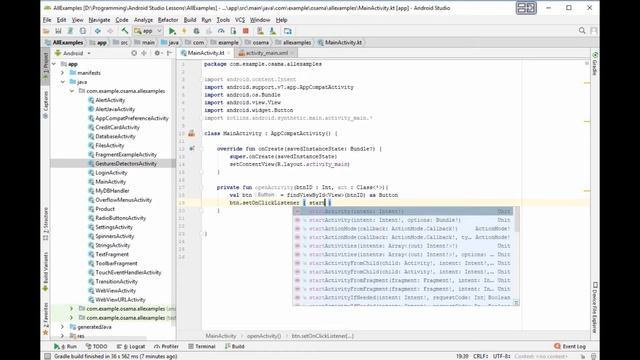Click the allexamples breadcrumb in navigation bar
The height and width of the screenshot is (360, 640).
pyautogui.click(x=293, y=42)
